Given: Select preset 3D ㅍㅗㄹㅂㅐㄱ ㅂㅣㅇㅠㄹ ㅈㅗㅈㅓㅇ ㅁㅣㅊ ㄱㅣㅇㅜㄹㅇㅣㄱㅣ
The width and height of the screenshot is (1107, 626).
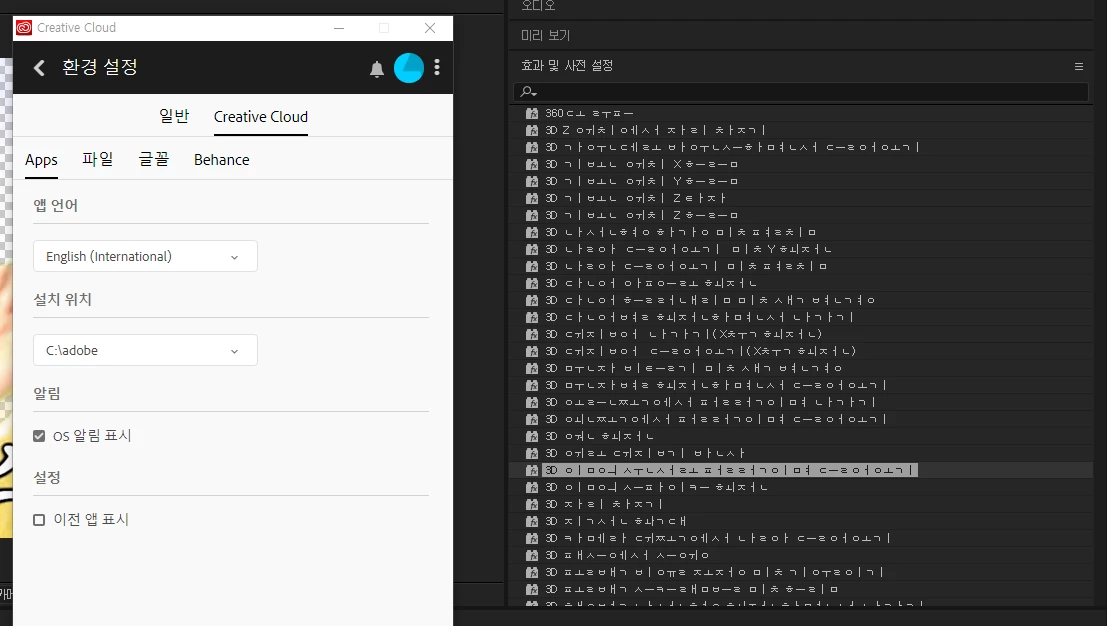Looking at the screenshot, I should click(714, 572).
